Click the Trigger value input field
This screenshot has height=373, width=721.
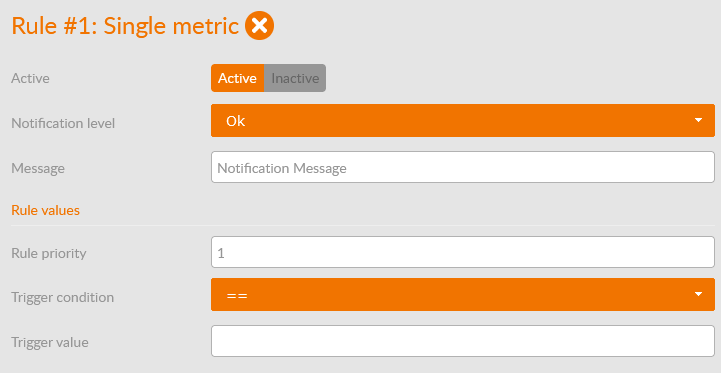click(463, 341)
